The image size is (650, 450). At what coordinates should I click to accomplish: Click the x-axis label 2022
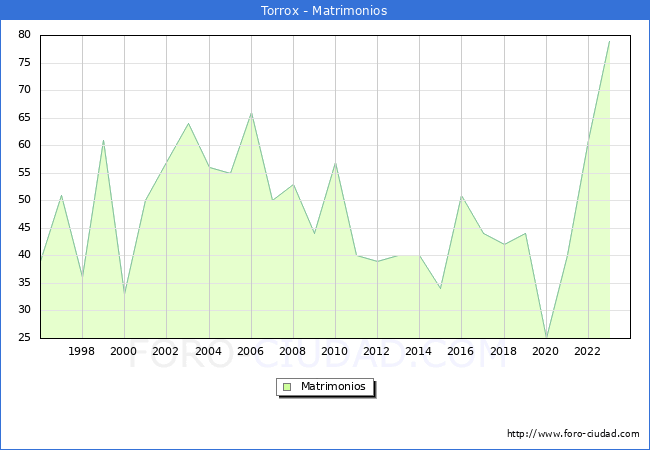(x=587, y=351)
